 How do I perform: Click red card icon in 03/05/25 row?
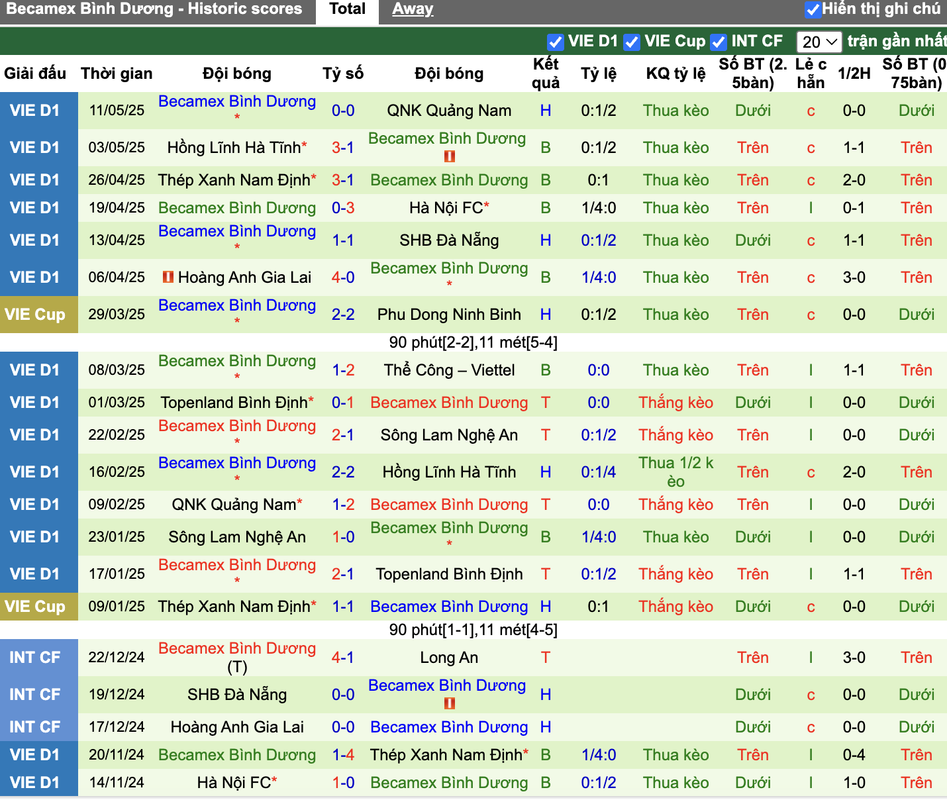(x=449, y=156)
